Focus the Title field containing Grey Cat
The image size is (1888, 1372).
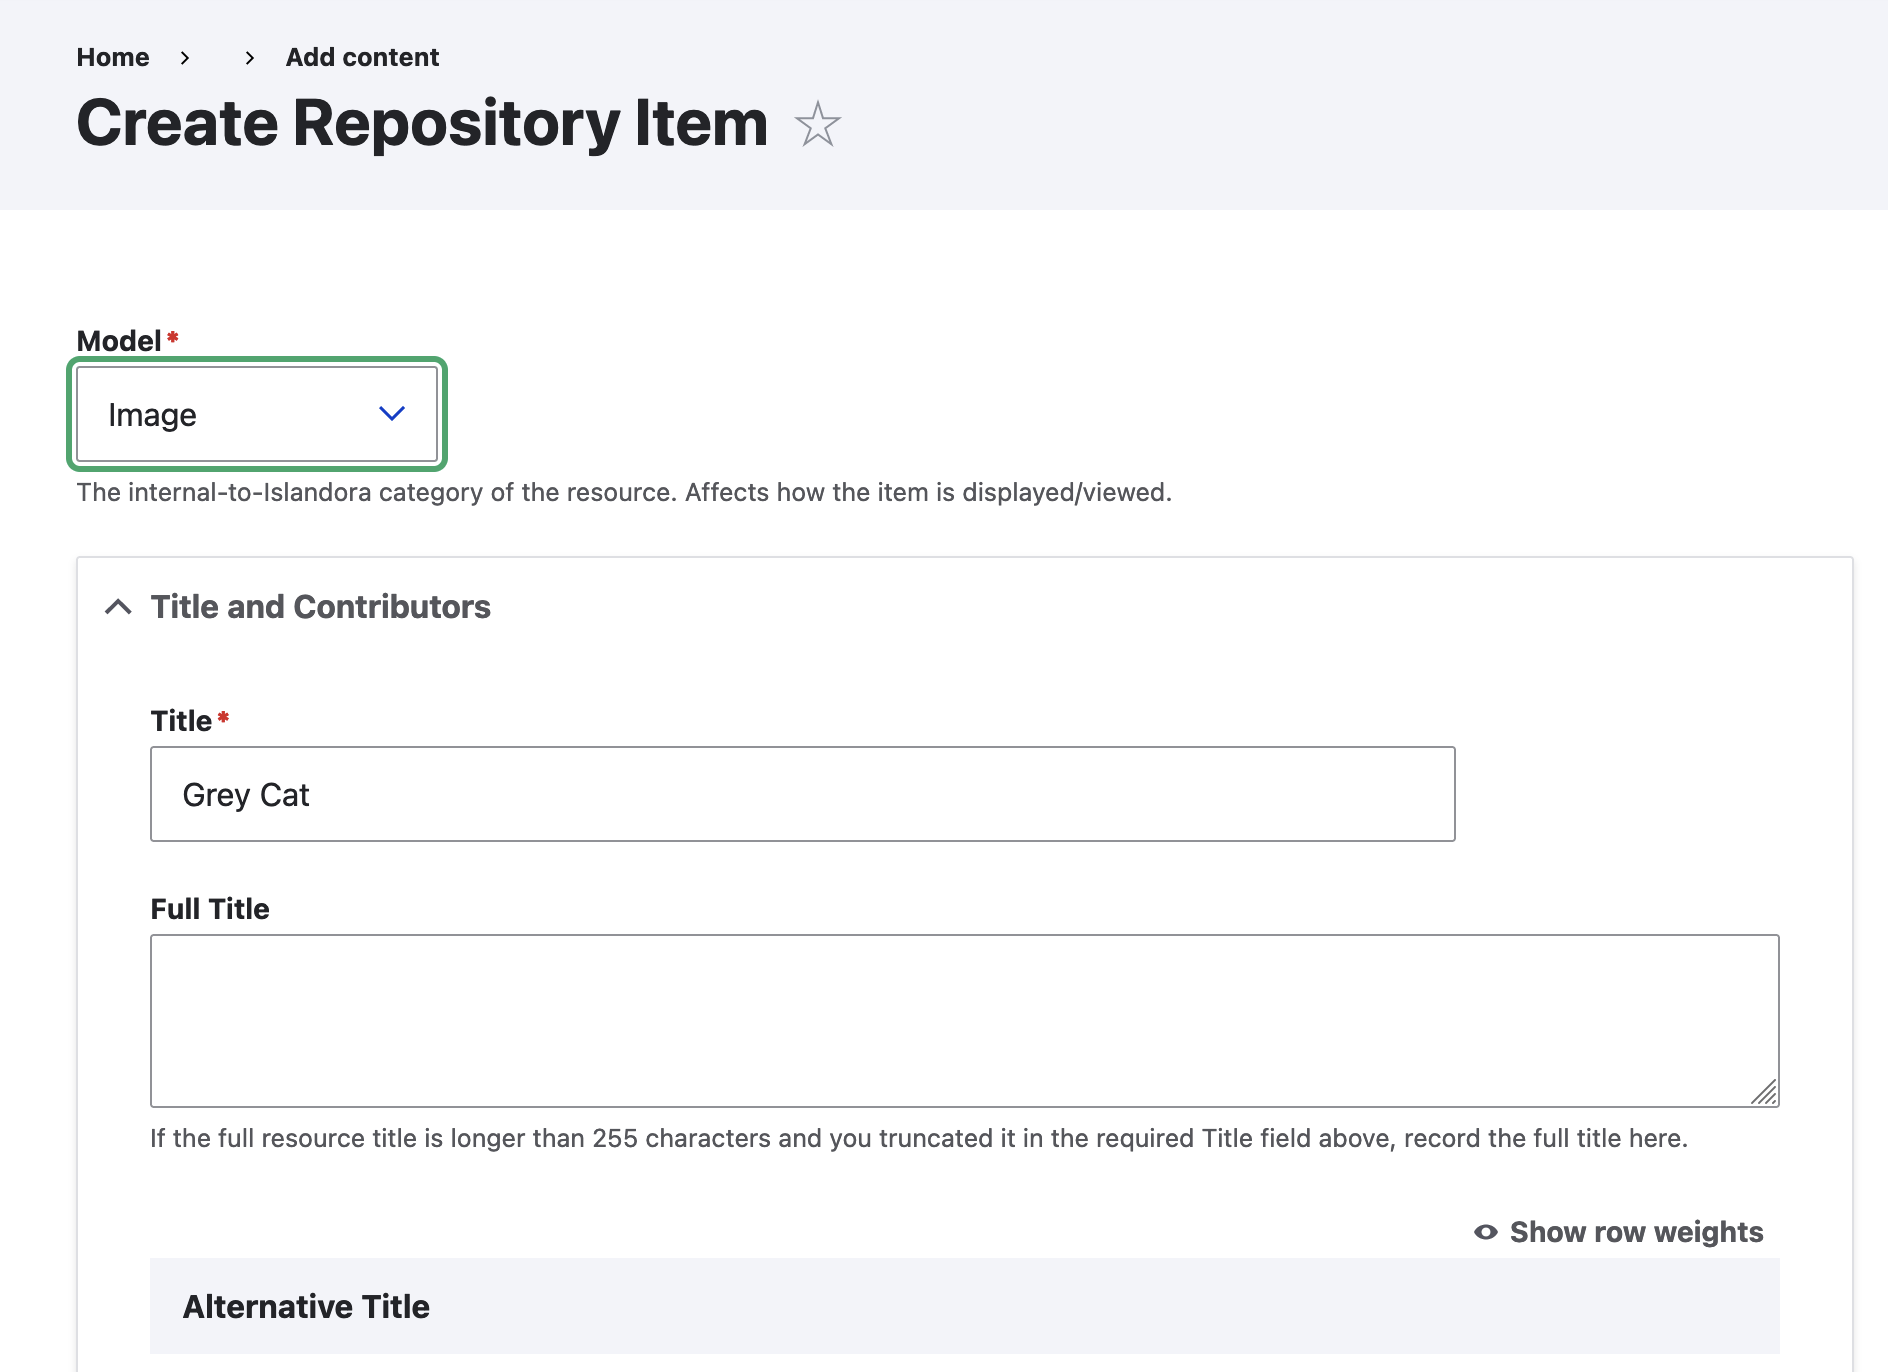(x=802, y=794)
